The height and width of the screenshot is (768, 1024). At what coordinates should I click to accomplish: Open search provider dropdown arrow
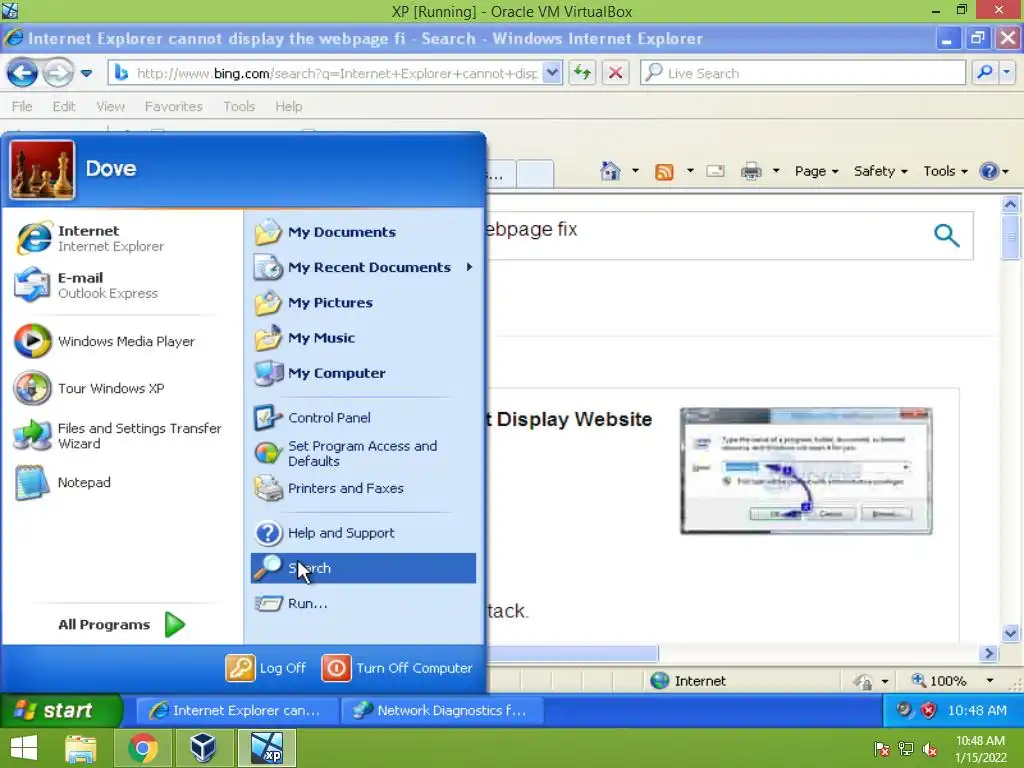point(1007,72)
